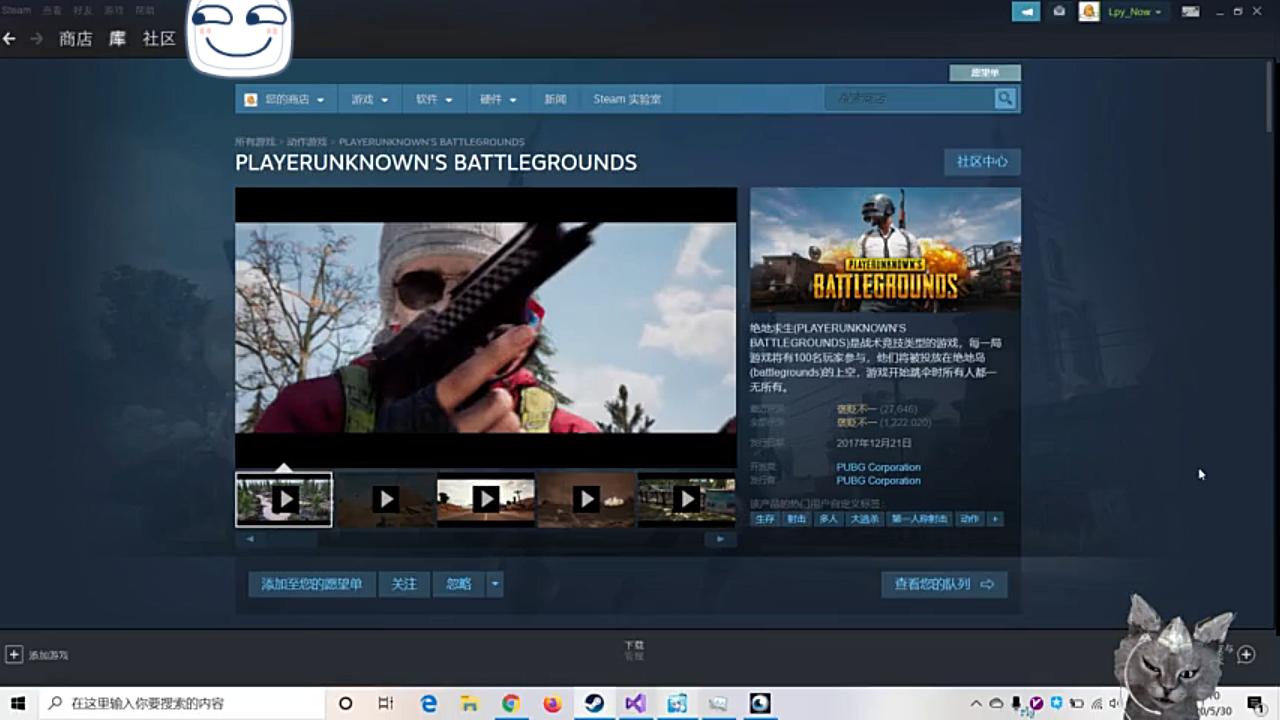The image size is (1280, 720).
Task: Click the store search magnifier icon
Action: (1005, 98)
